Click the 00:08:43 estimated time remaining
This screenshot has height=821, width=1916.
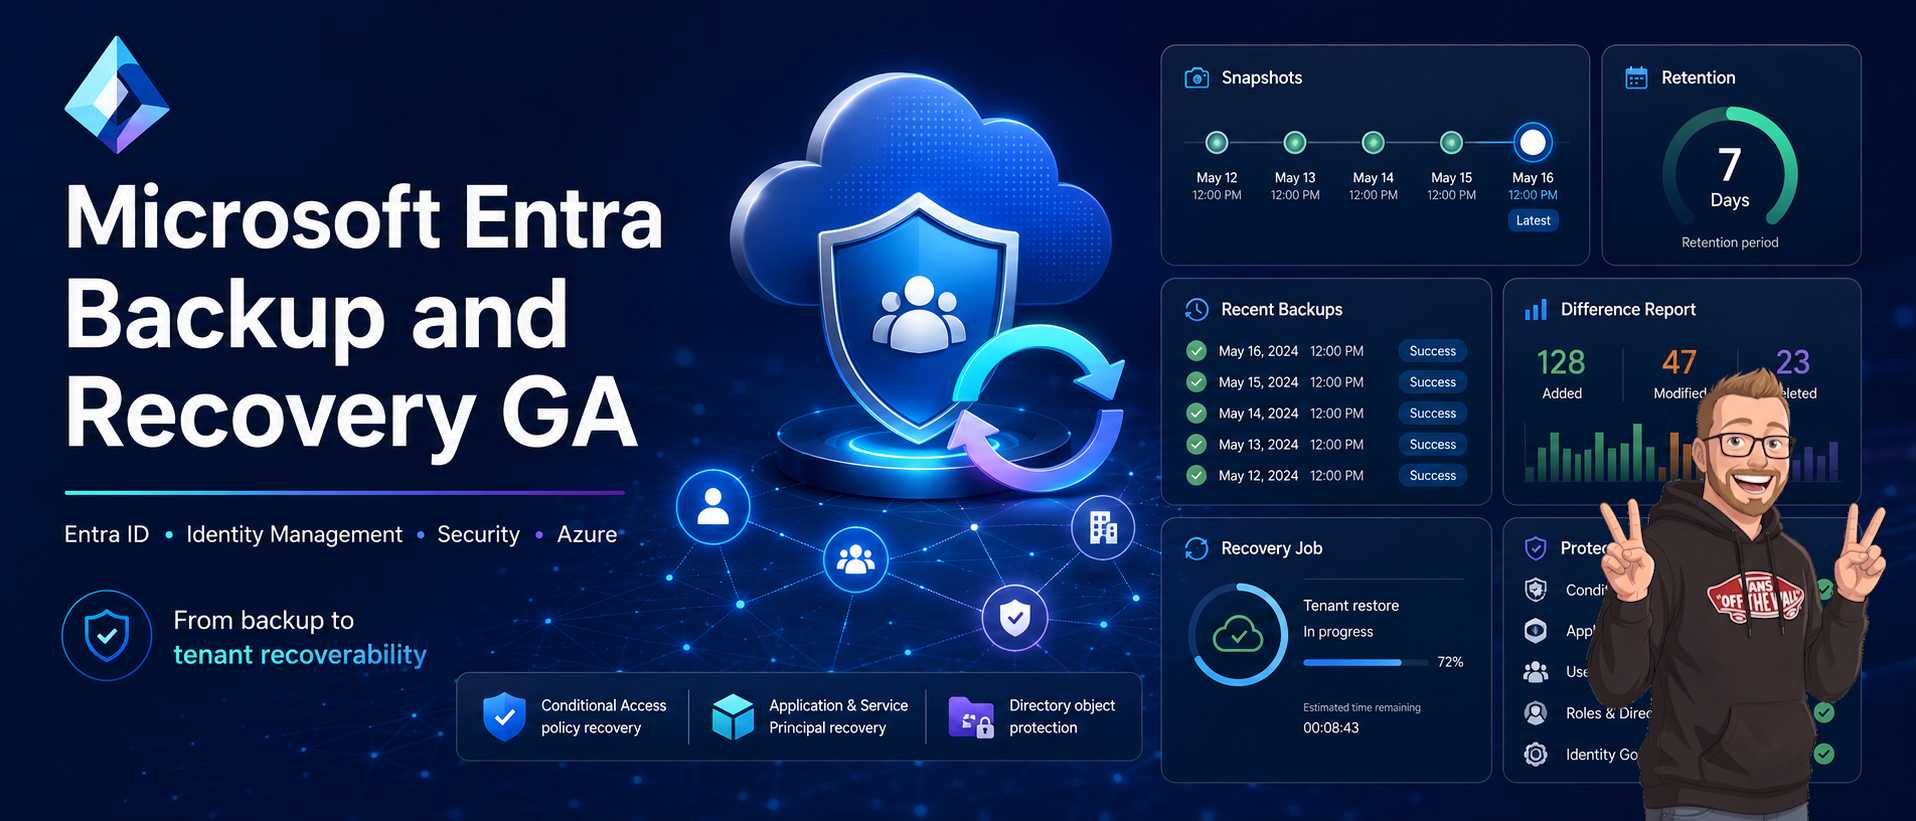(1331, 728)
